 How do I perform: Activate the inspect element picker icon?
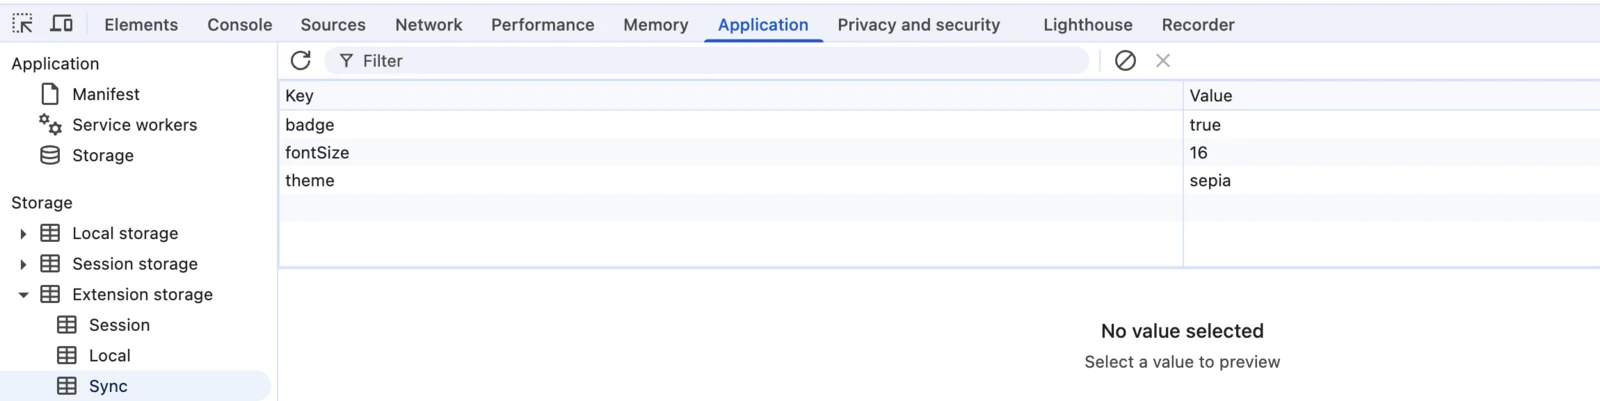22,23
